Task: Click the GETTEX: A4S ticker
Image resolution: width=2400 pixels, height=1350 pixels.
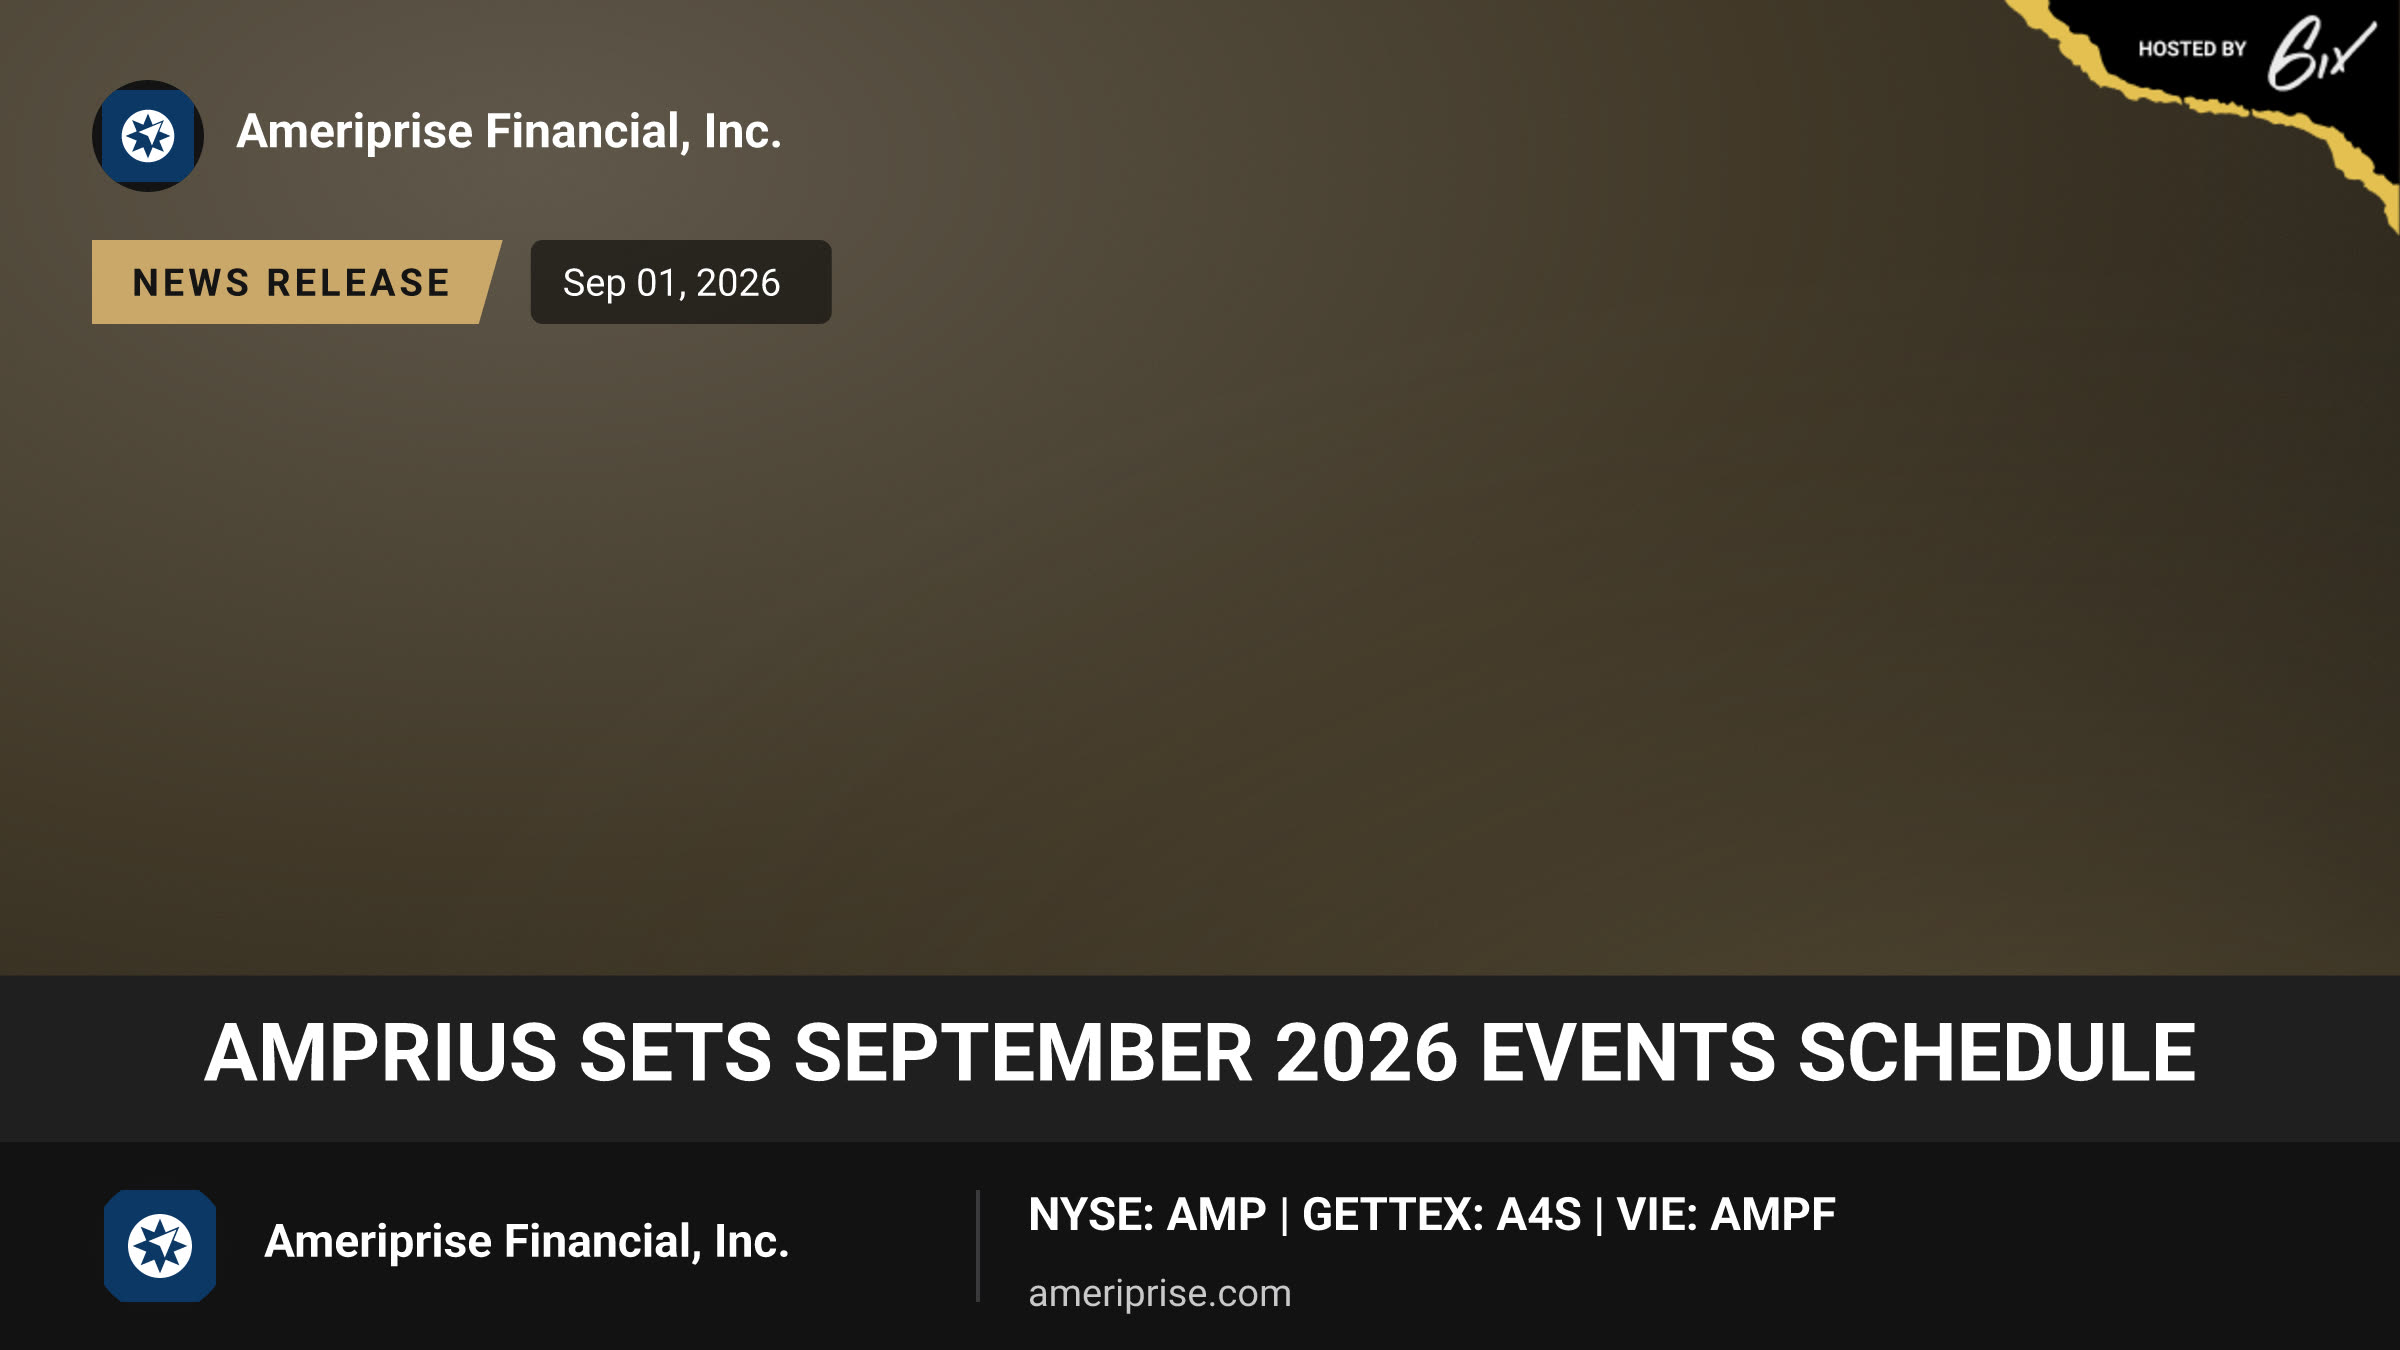Action: point(1441,1215)
